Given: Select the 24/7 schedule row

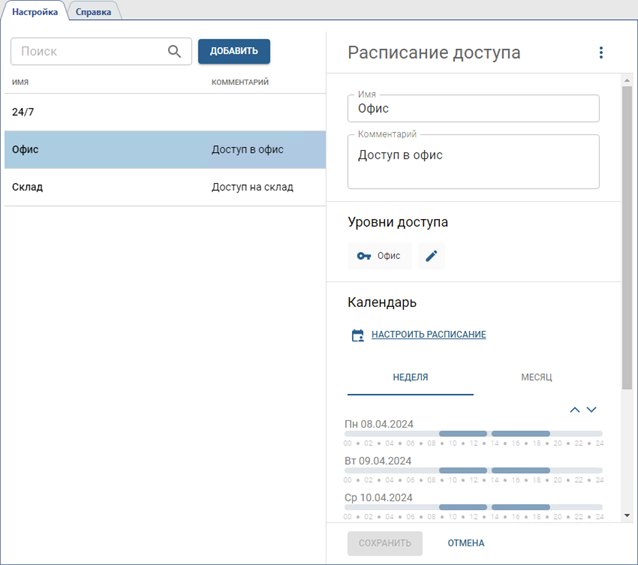Looking at the screenshot, I should click(163, 112).
